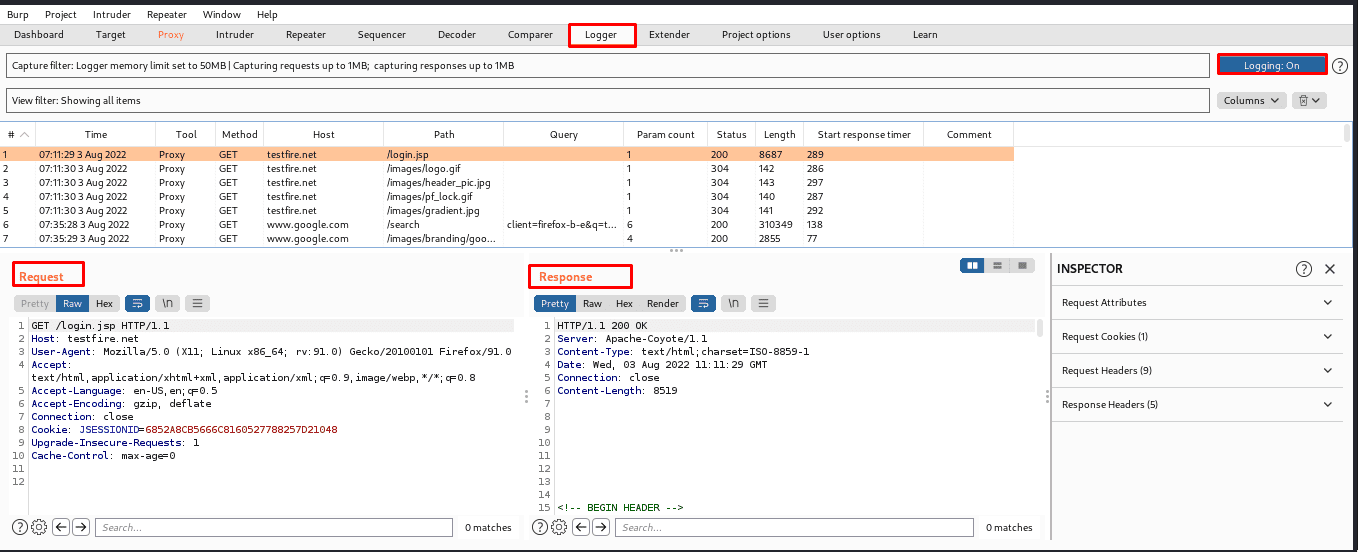Switch to the Target tab
Viewport: 1358px width, 552px height.
111,35
